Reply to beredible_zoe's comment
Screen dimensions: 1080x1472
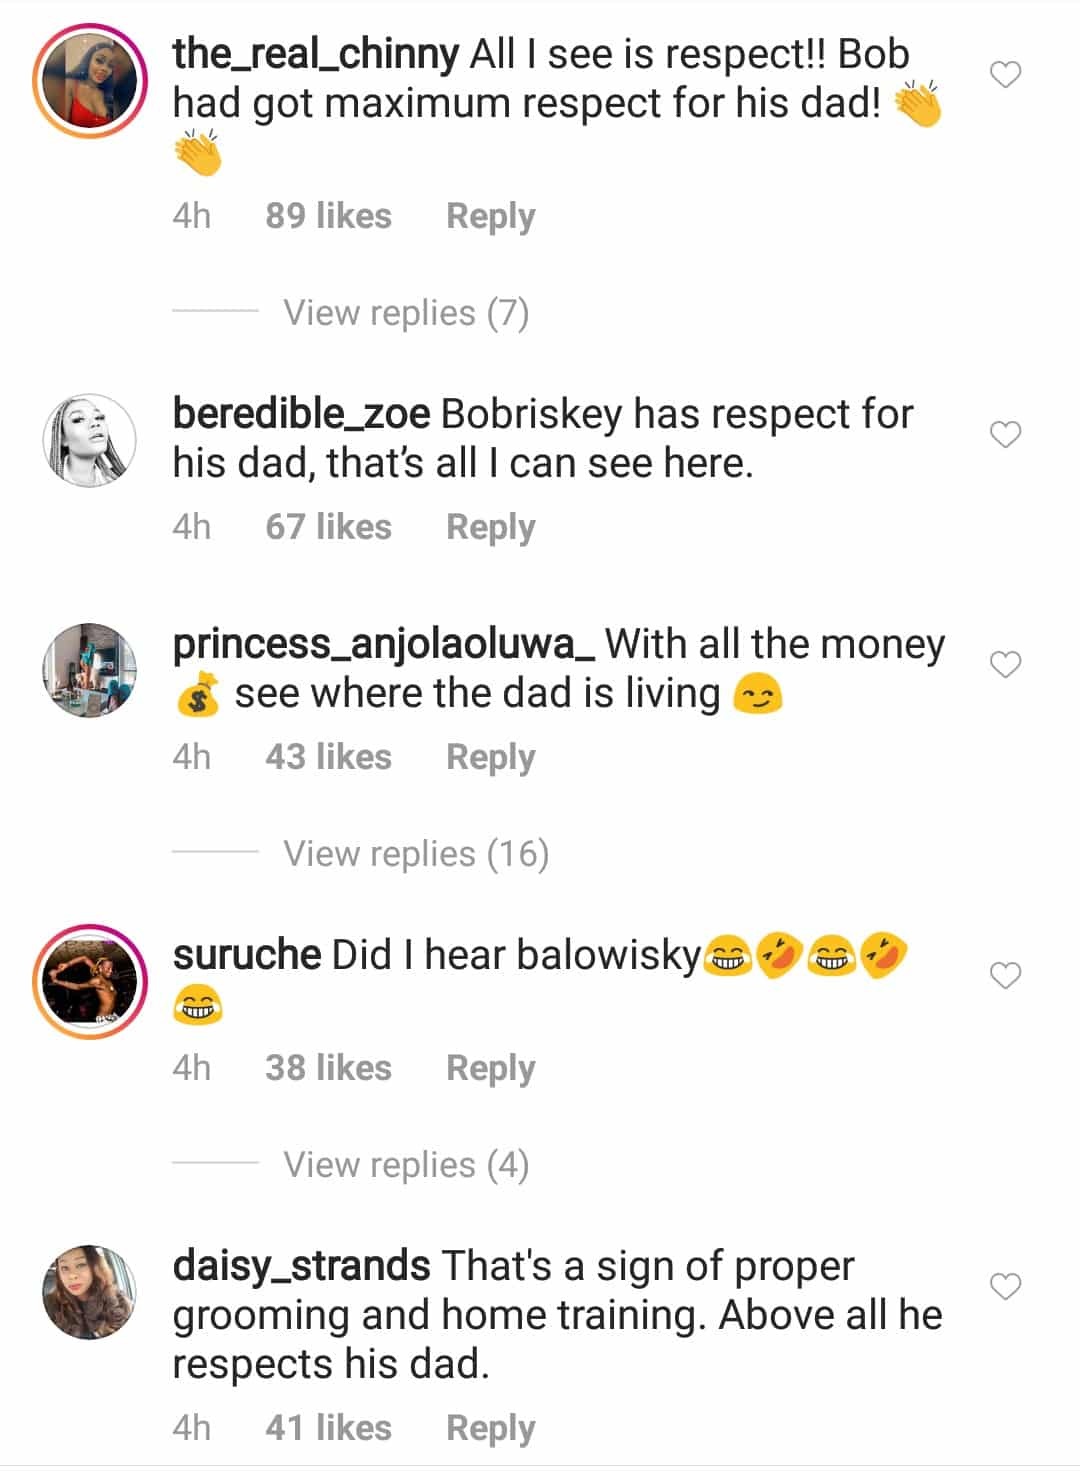click(490, 528)
